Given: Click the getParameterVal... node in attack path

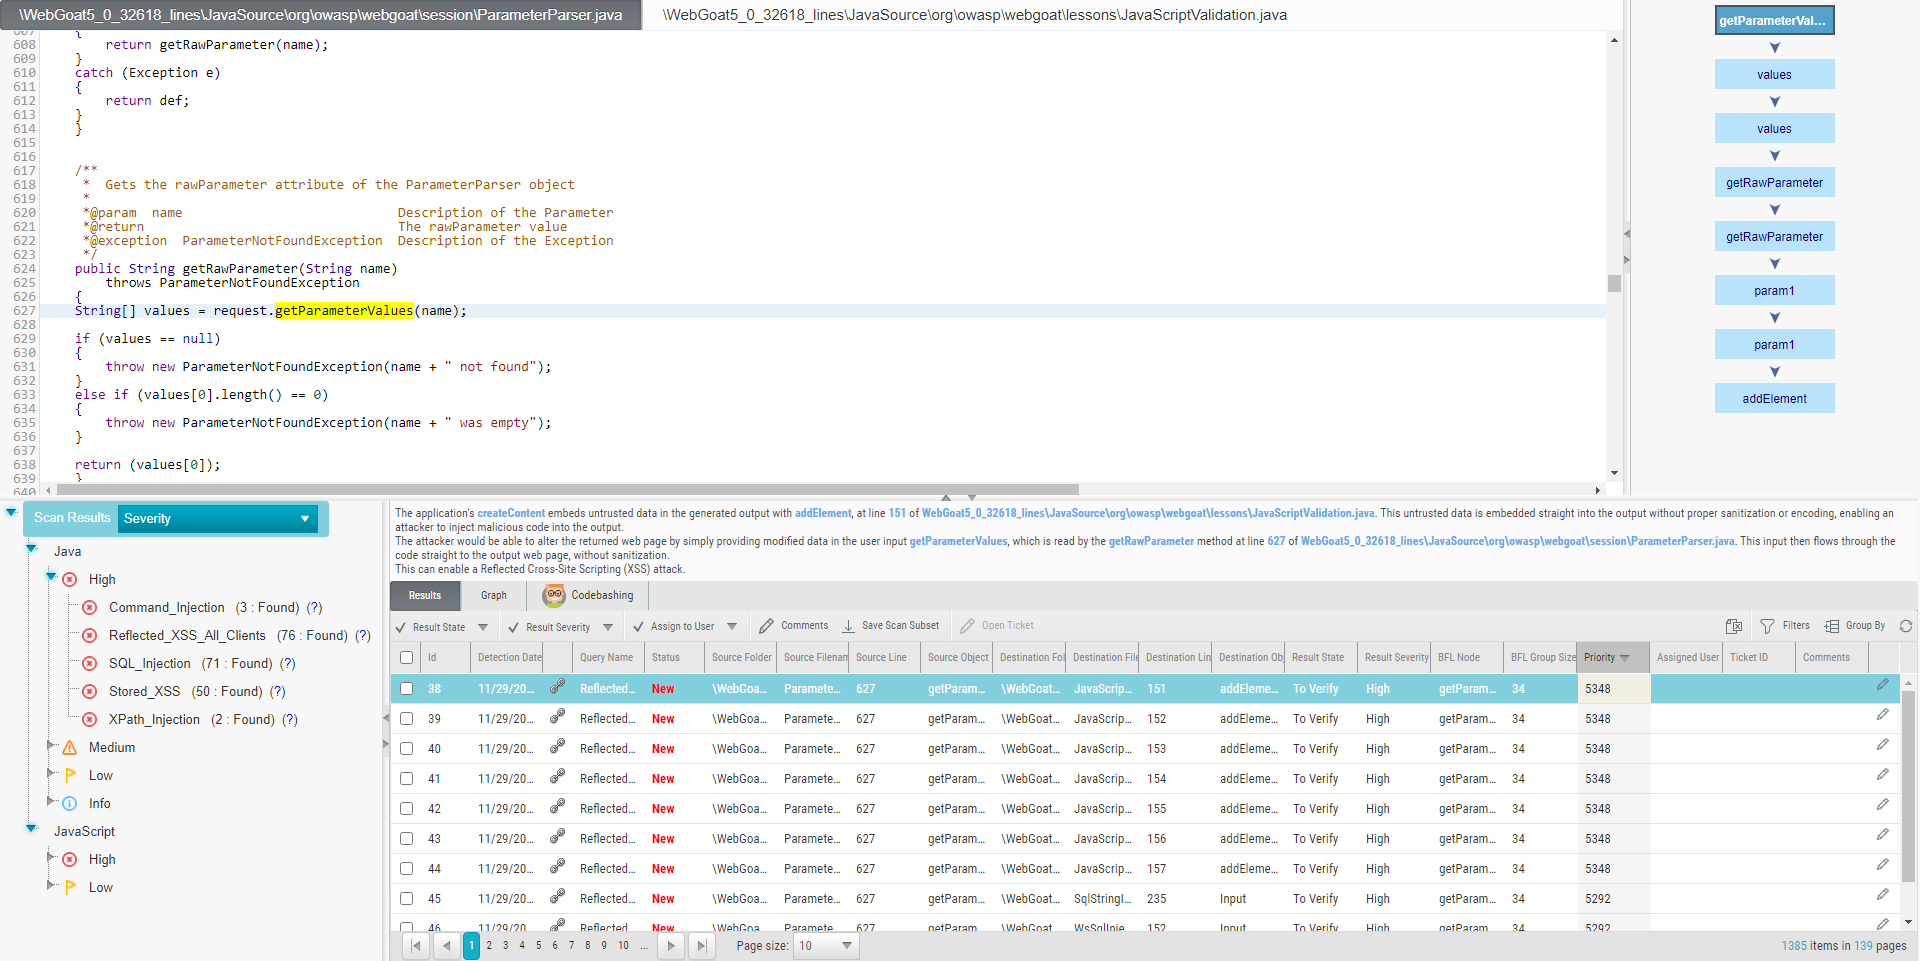Looking at the screenshot, I should tap(1774, 20).
